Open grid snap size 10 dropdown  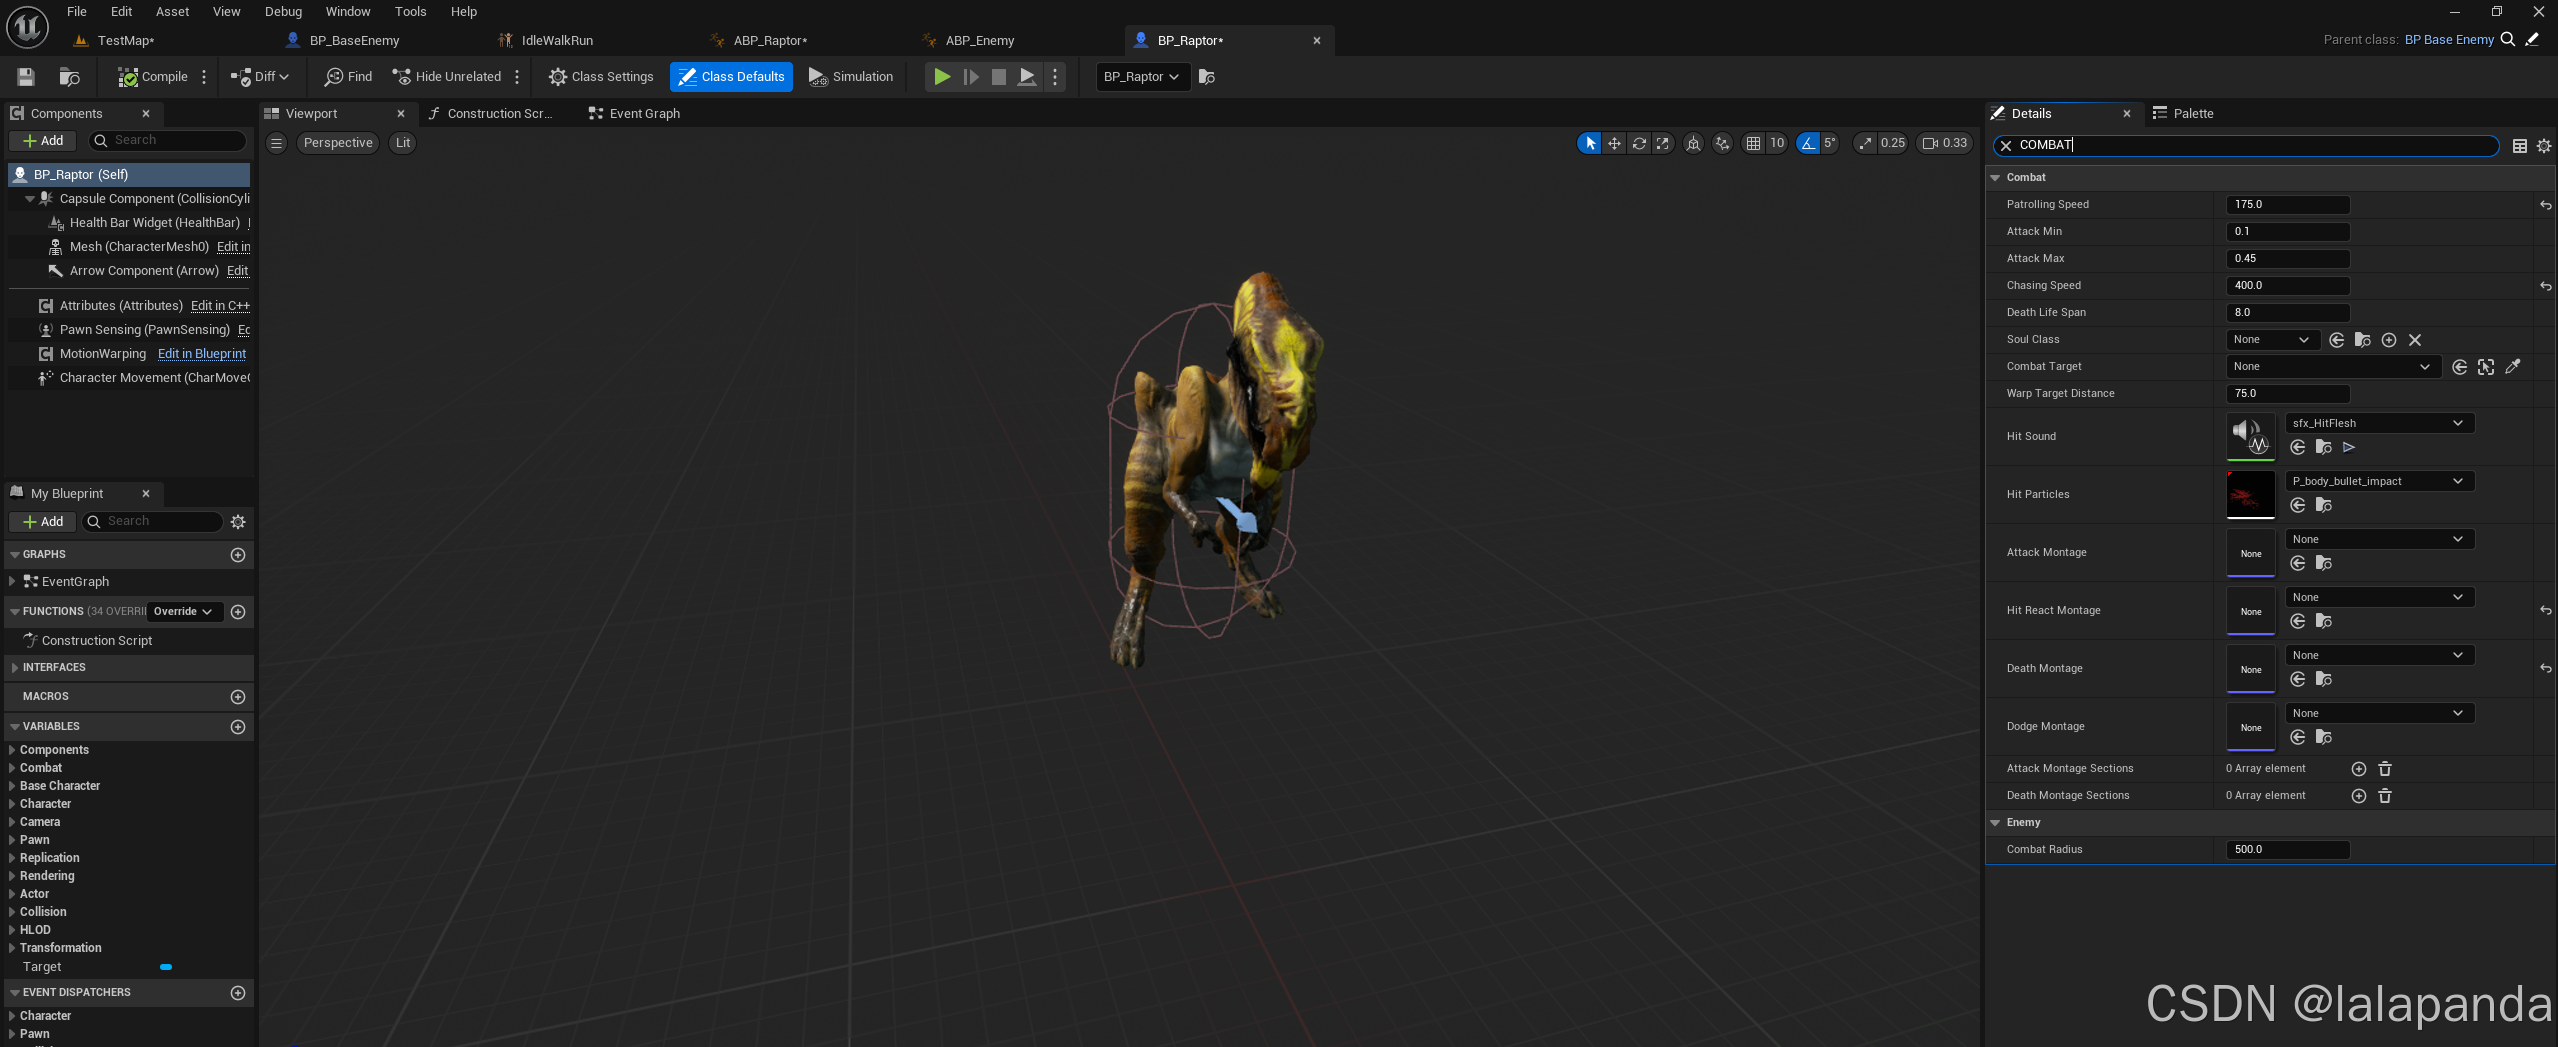pos(1777,143)
